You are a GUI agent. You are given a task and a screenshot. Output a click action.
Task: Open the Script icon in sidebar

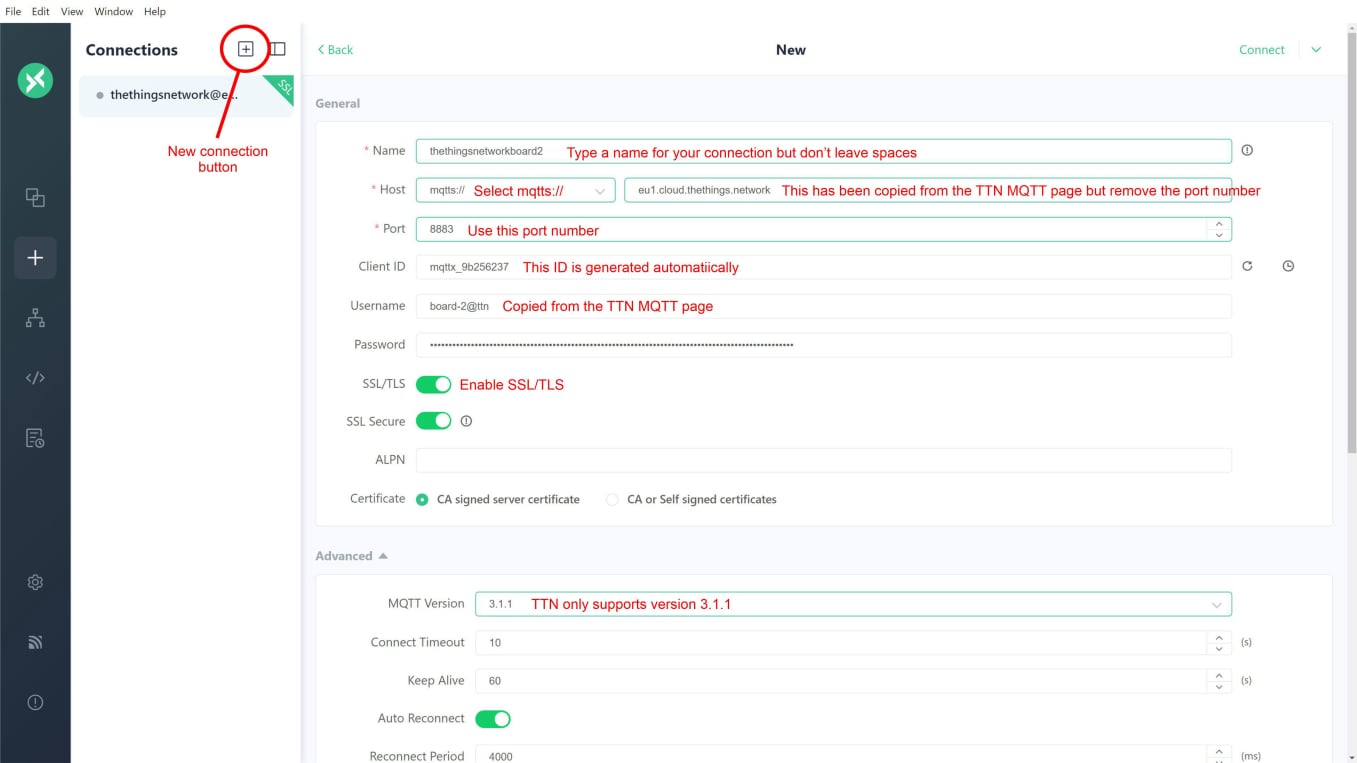[35, 378]
